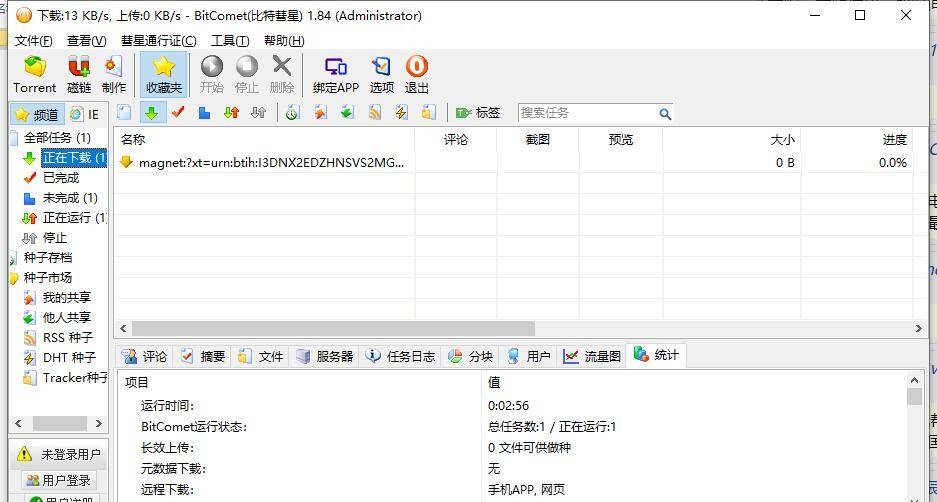Viewport: 937px width, 502px height.
Task: Open the 分块 detail tab
Action: 471,356
